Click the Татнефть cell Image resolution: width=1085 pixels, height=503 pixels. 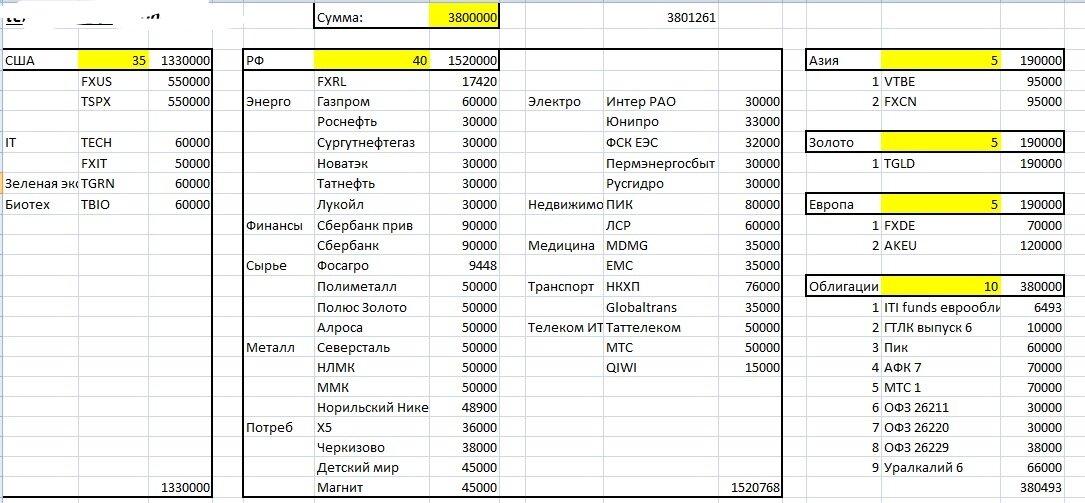372,184
